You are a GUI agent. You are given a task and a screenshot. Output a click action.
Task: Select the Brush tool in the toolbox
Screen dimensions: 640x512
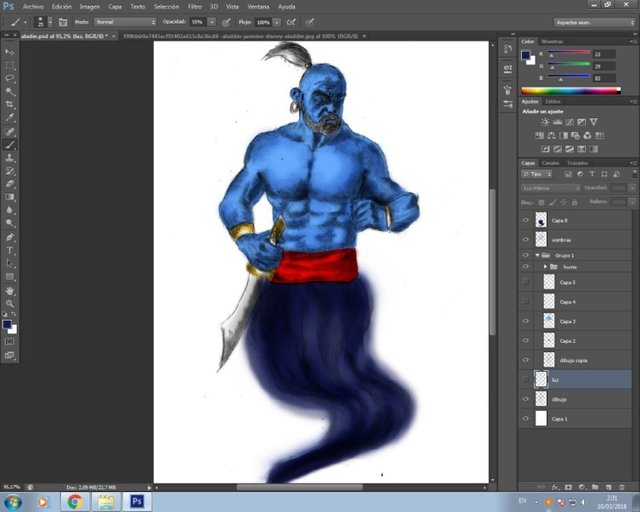pos(9,145)
